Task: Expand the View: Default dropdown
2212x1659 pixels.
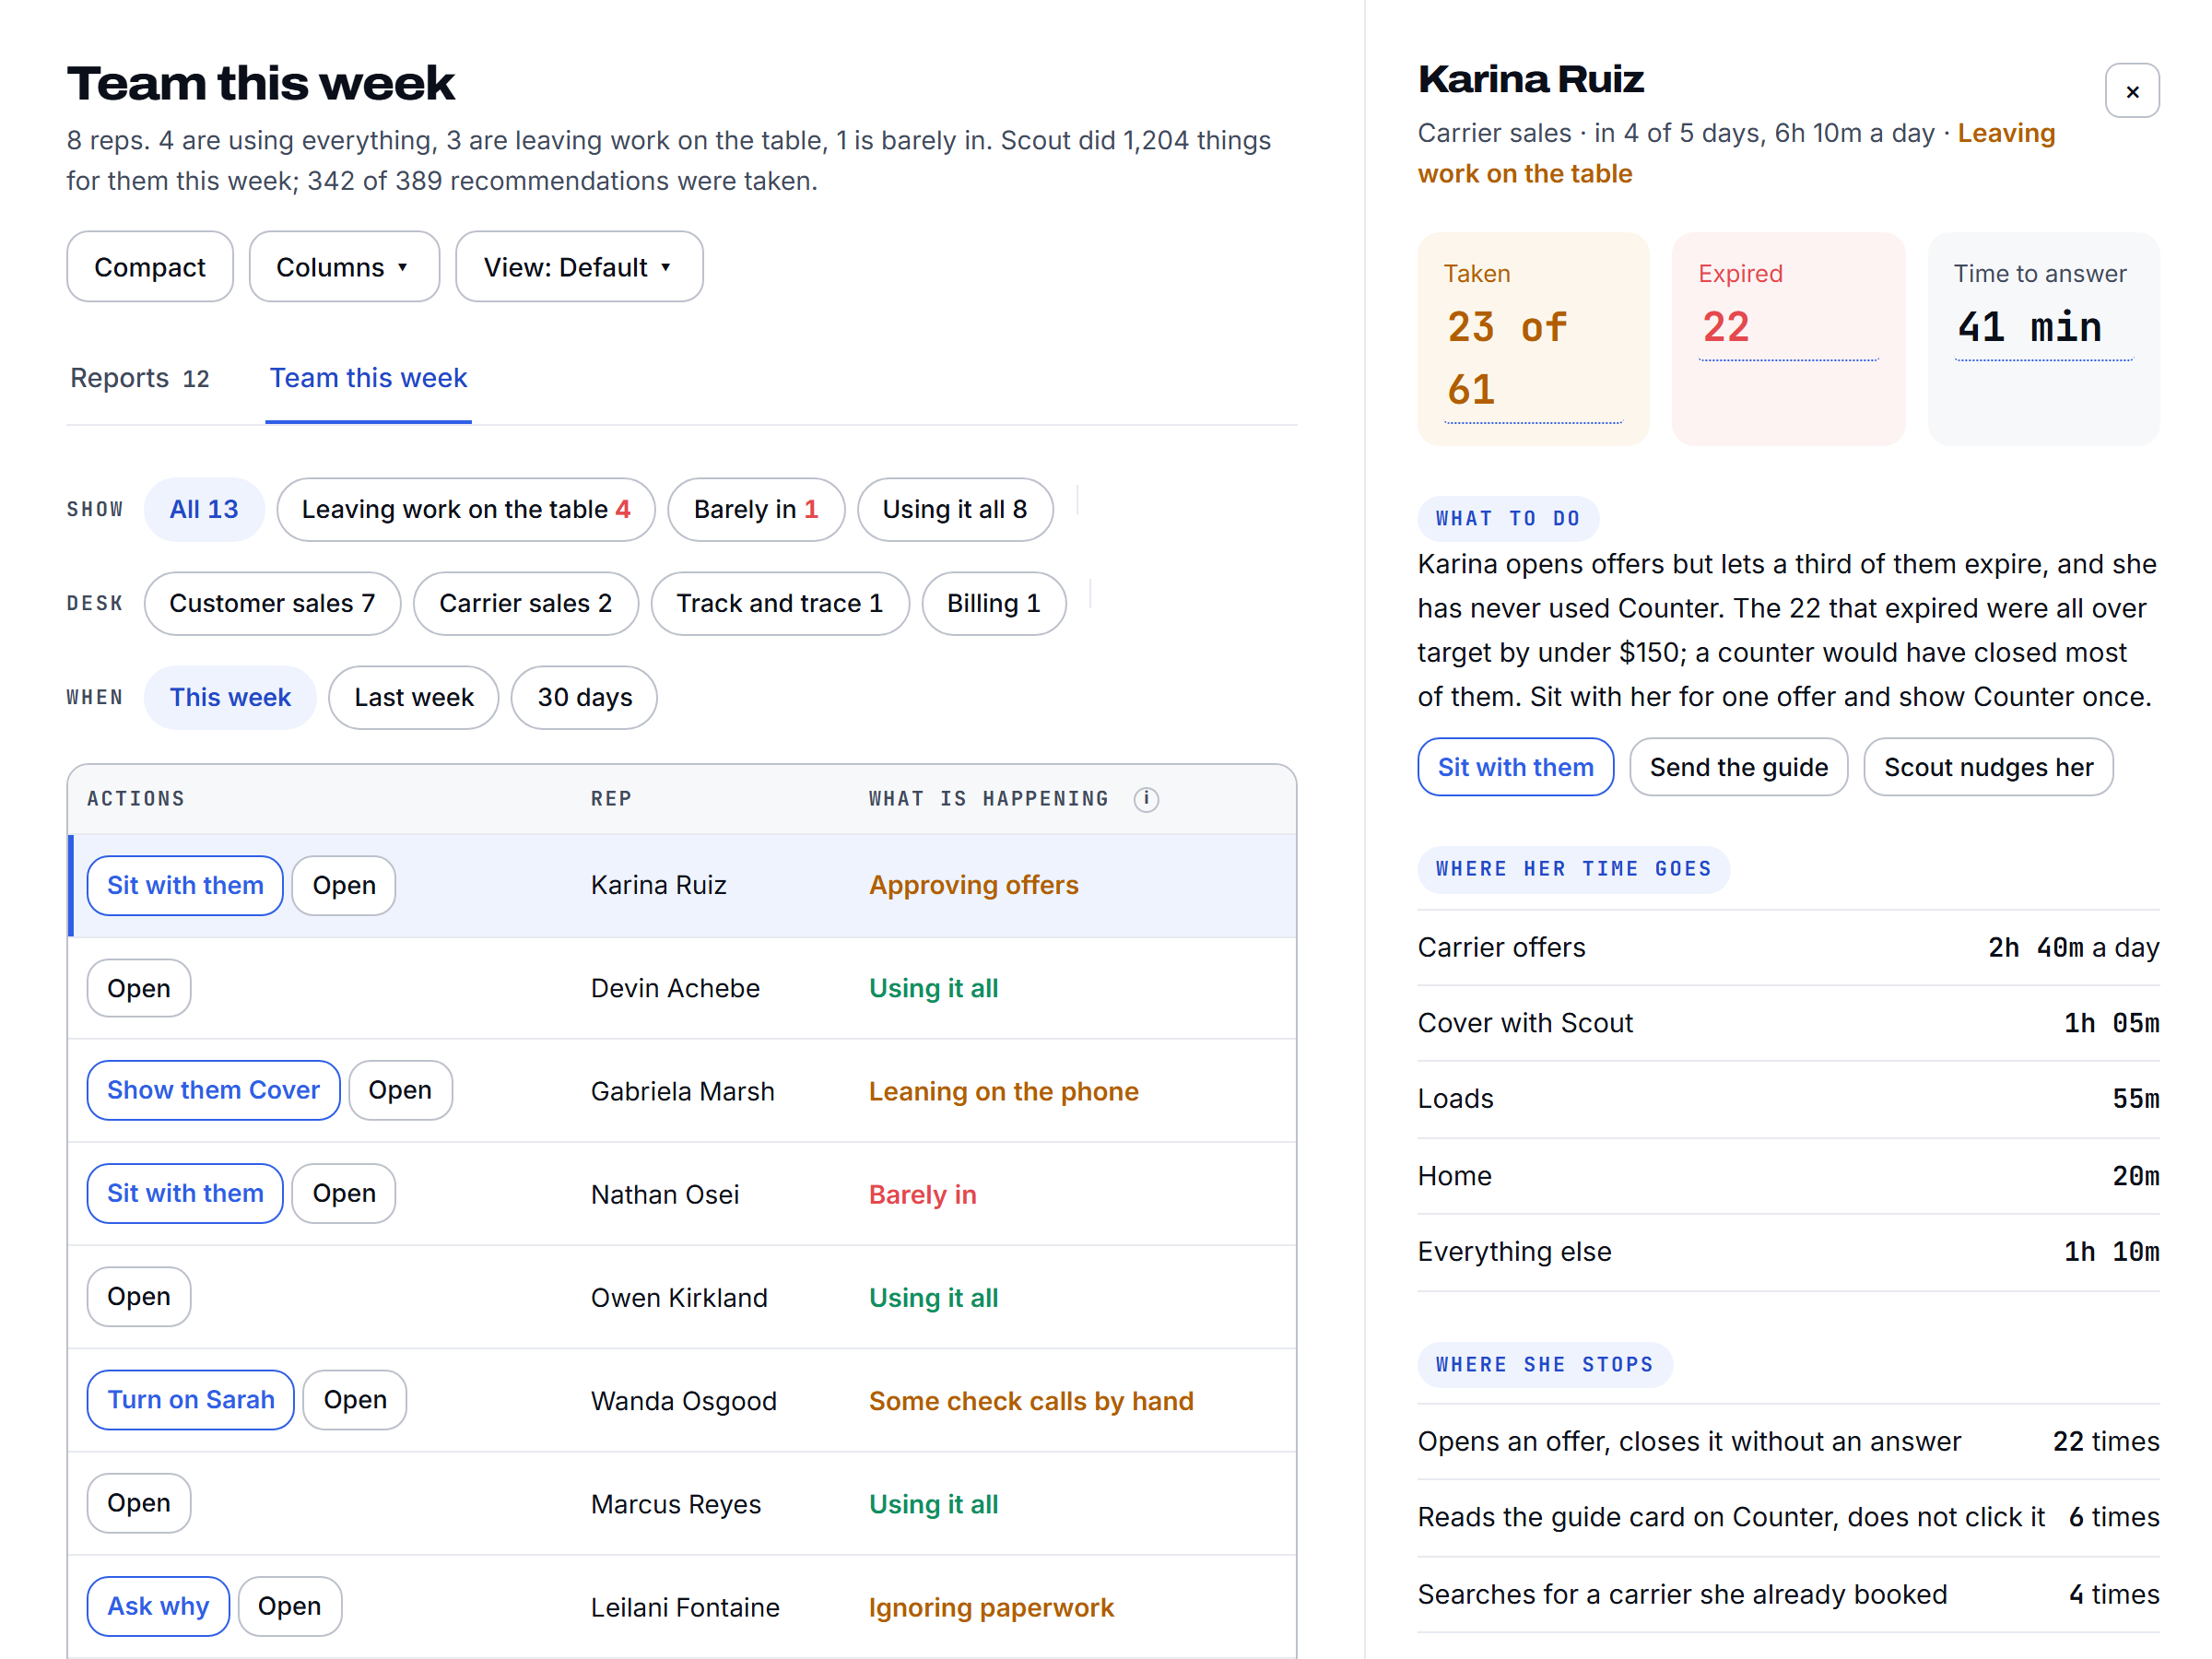Action: pos(579,267)
